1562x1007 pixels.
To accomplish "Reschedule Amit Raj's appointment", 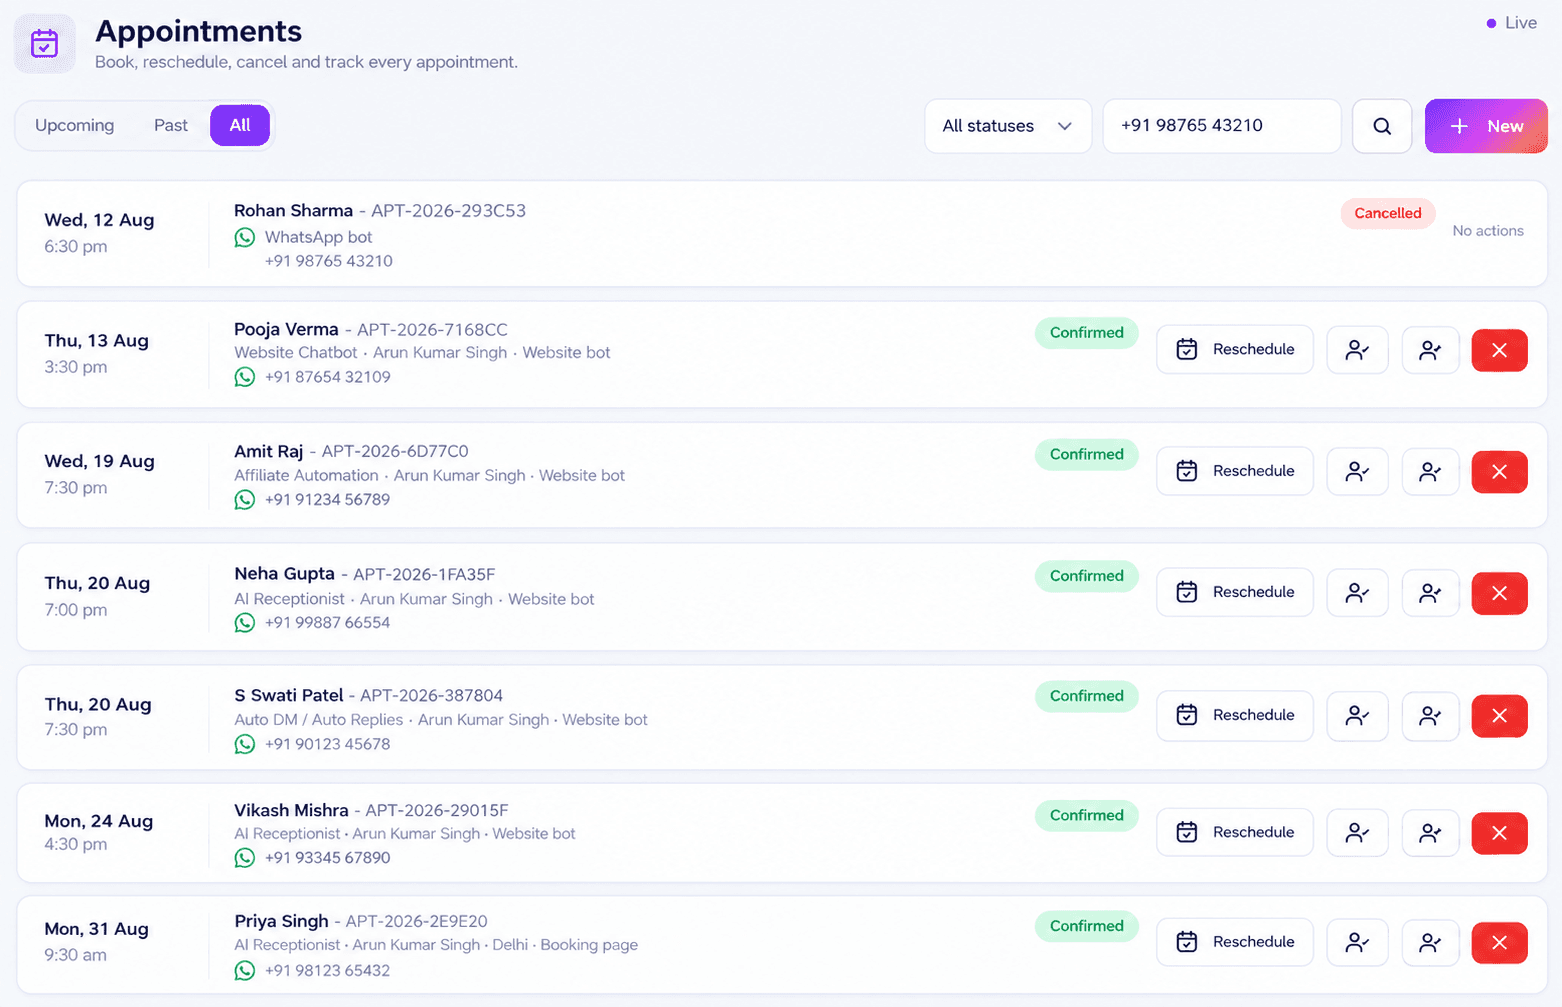I will (x=1235, y=471).
